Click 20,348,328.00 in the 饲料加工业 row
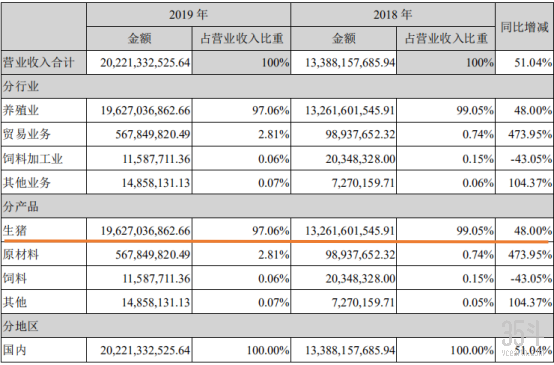The height and width of the screenshot is (365, 554). click(x=360, y=159)
